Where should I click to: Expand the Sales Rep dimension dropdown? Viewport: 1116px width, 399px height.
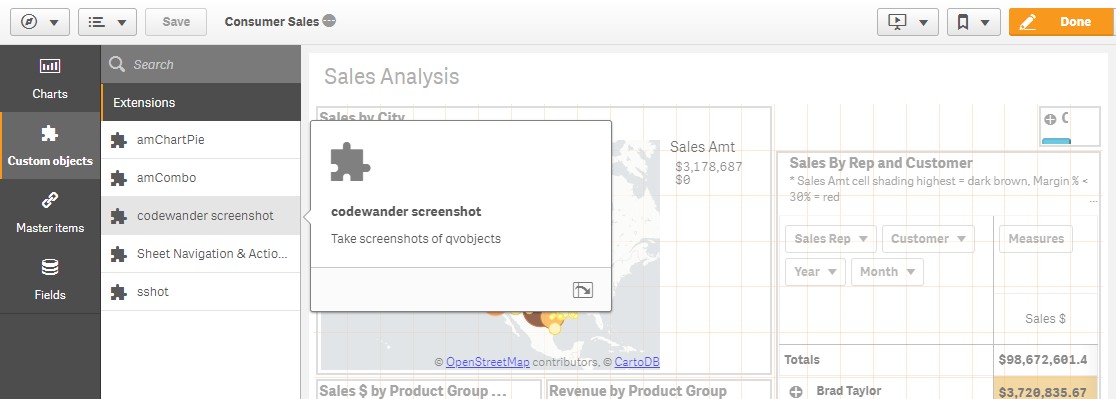(x=831, y=238)
